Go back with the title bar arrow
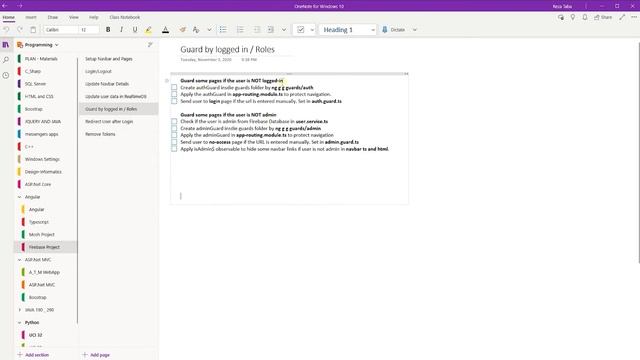Image resolution: width=640 pixels, height=360 pixels. 5,6
